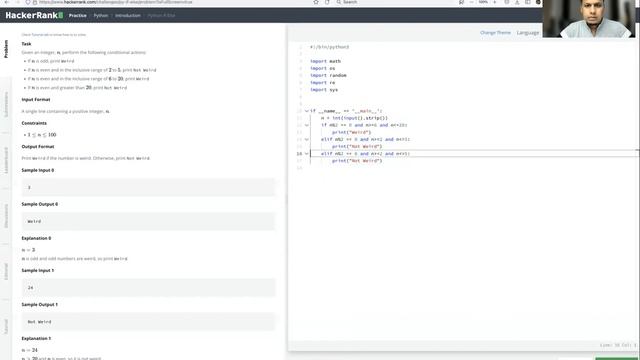Click the Sample Input 1 value '24'
The height and width of the screenshot is (360, 640).
click(x=31, y=288)
